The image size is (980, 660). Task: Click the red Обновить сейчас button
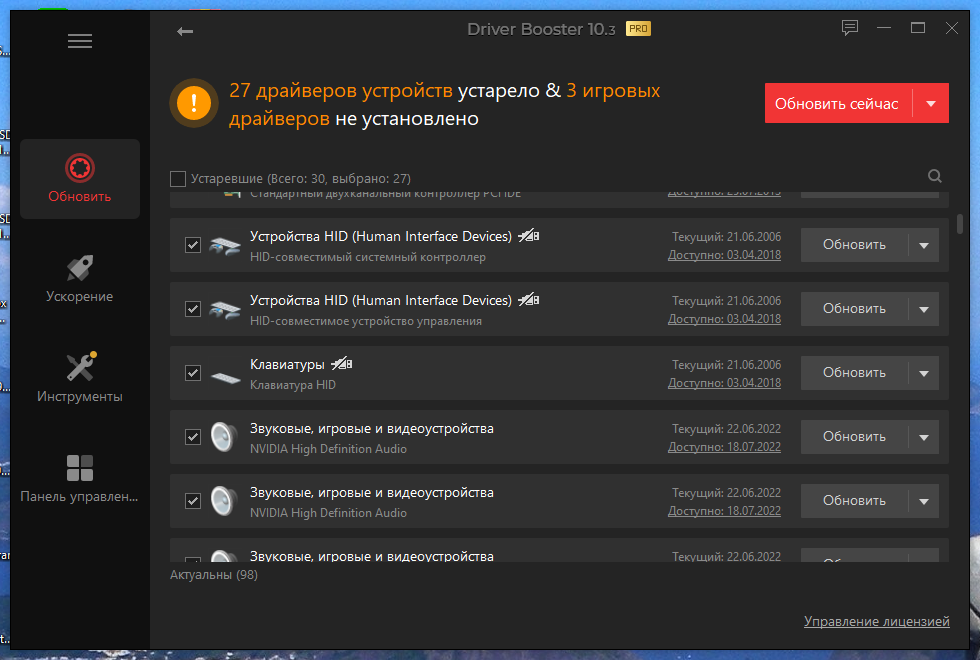838,103
